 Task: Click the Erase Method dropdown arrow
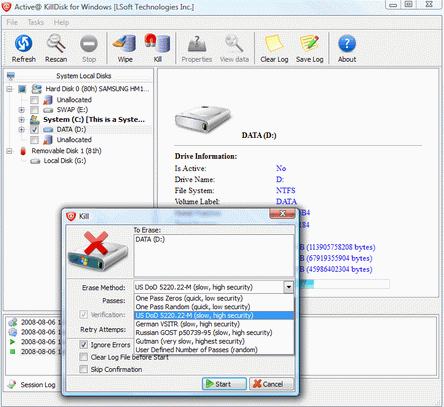[x=288, y=287]
